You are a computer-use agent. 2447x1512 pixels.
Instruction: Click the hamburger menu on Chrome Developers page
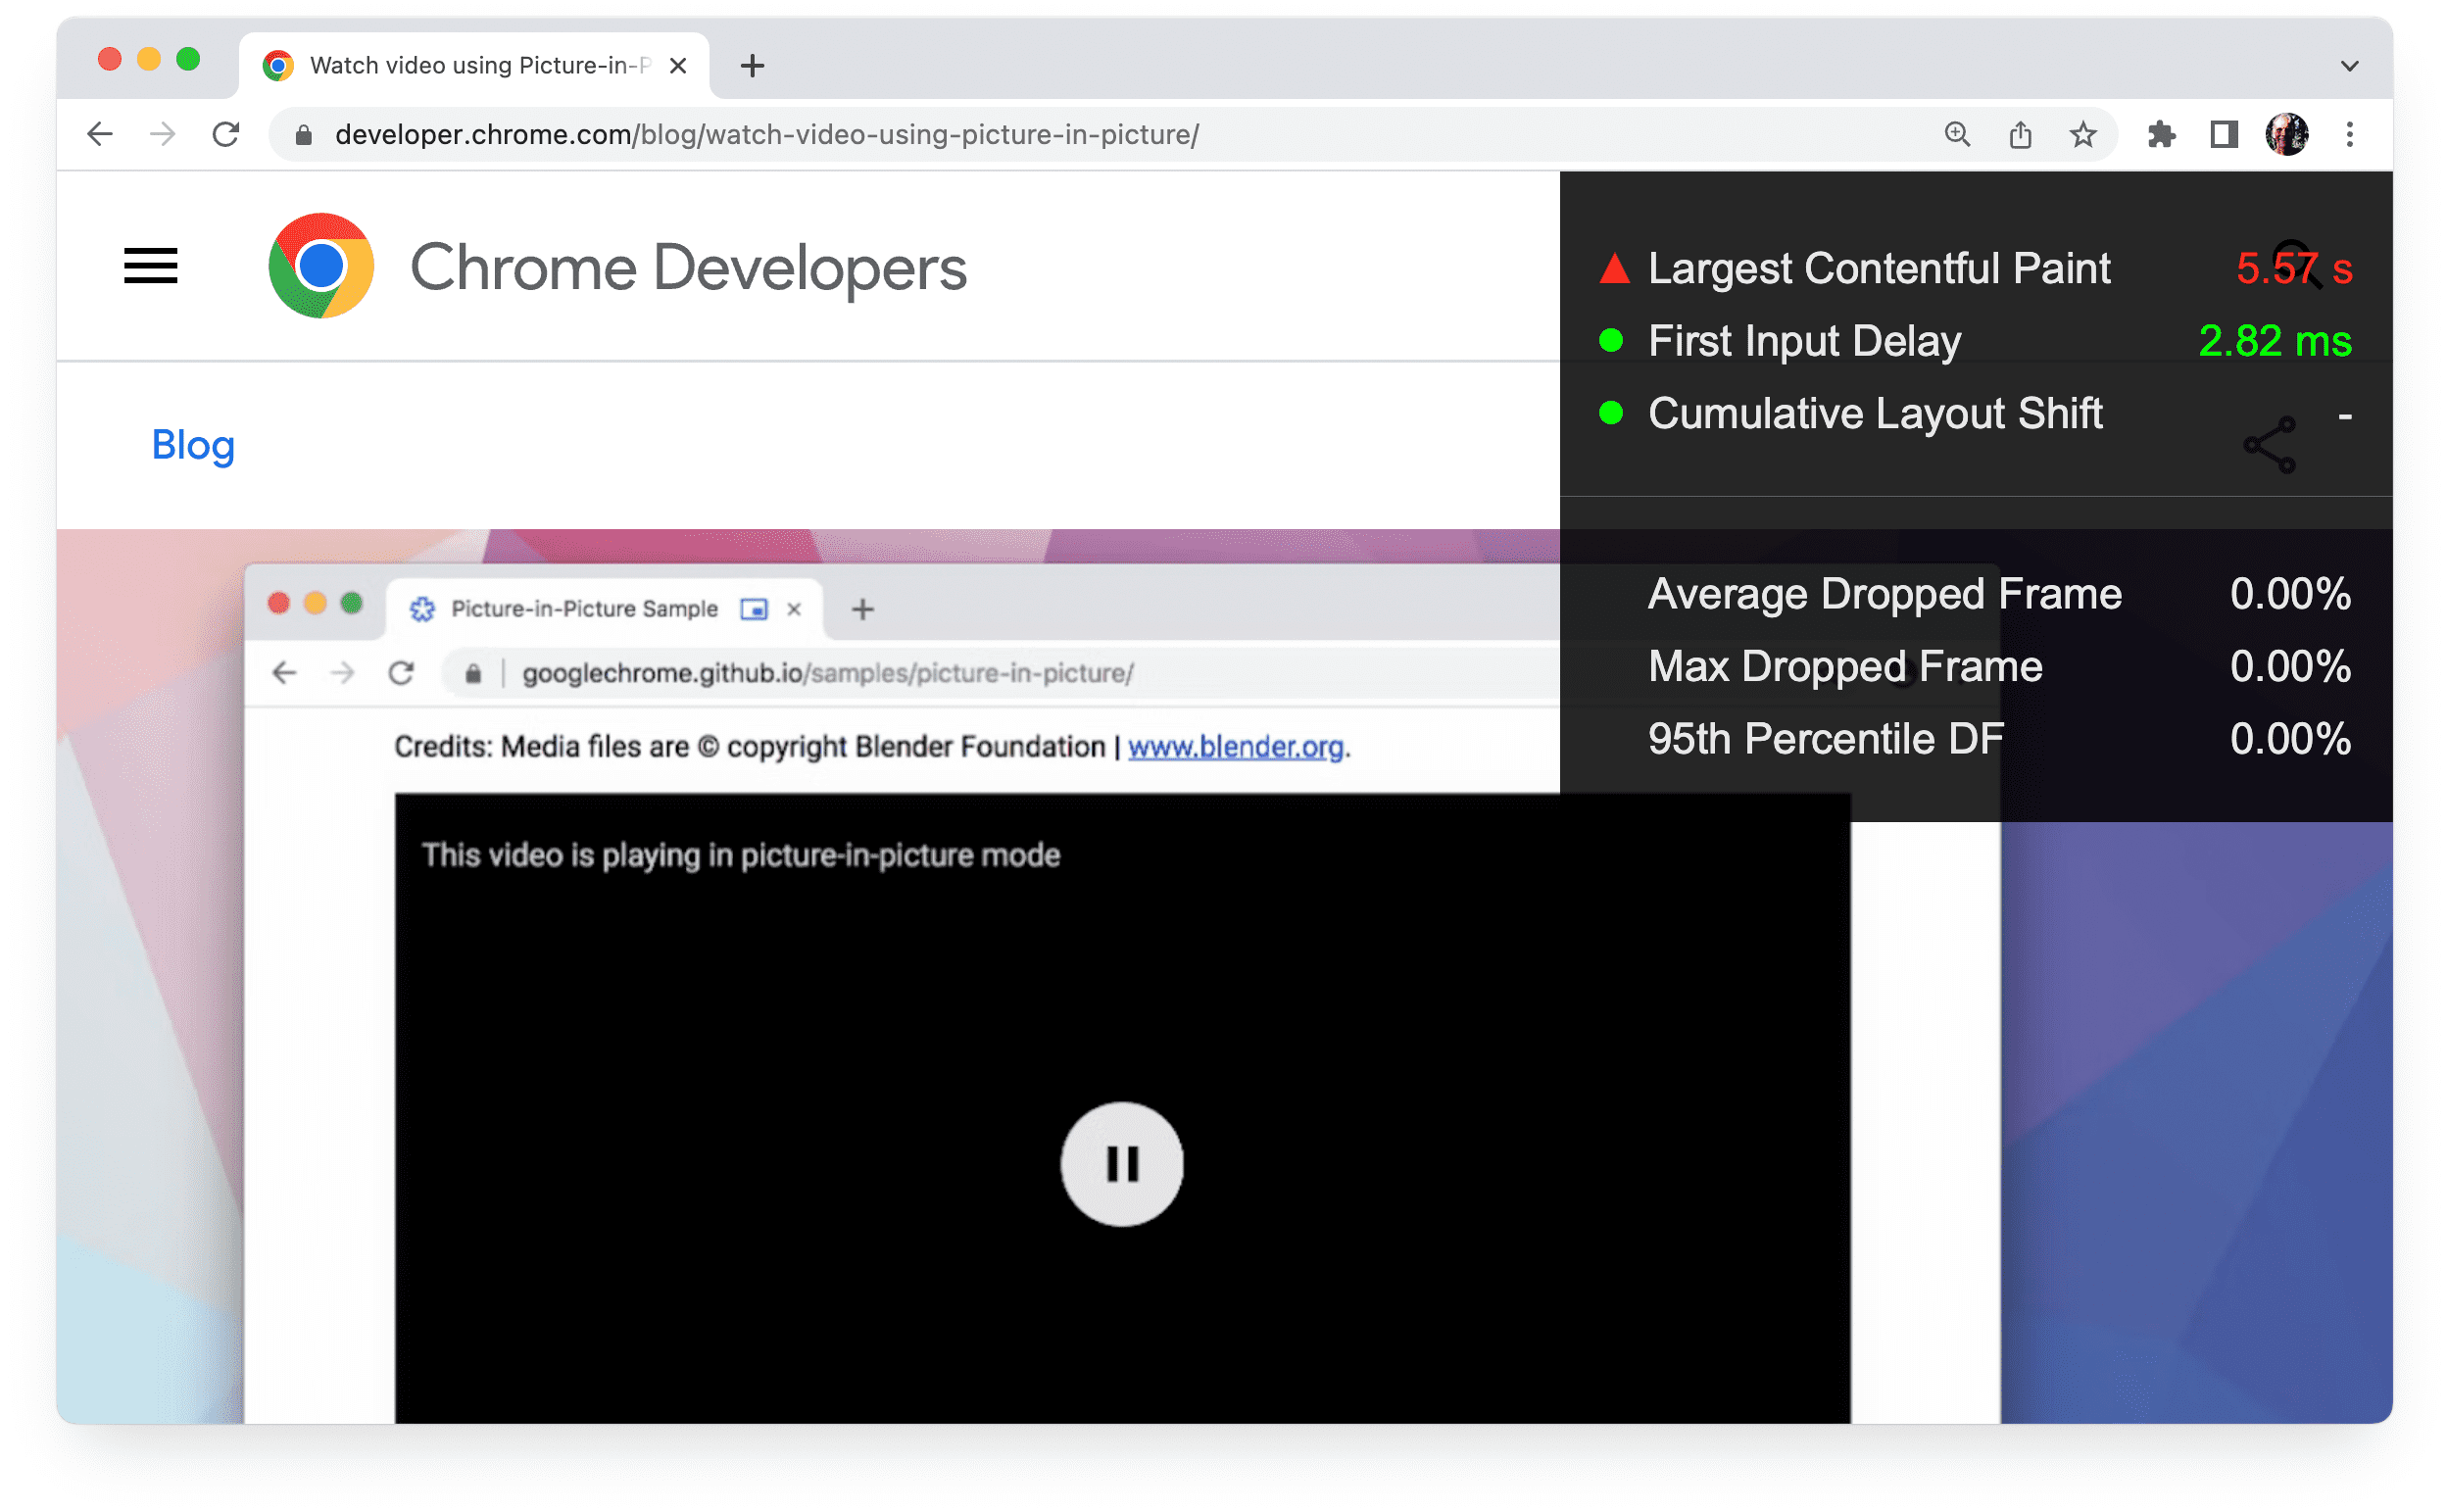pos(150,266)
